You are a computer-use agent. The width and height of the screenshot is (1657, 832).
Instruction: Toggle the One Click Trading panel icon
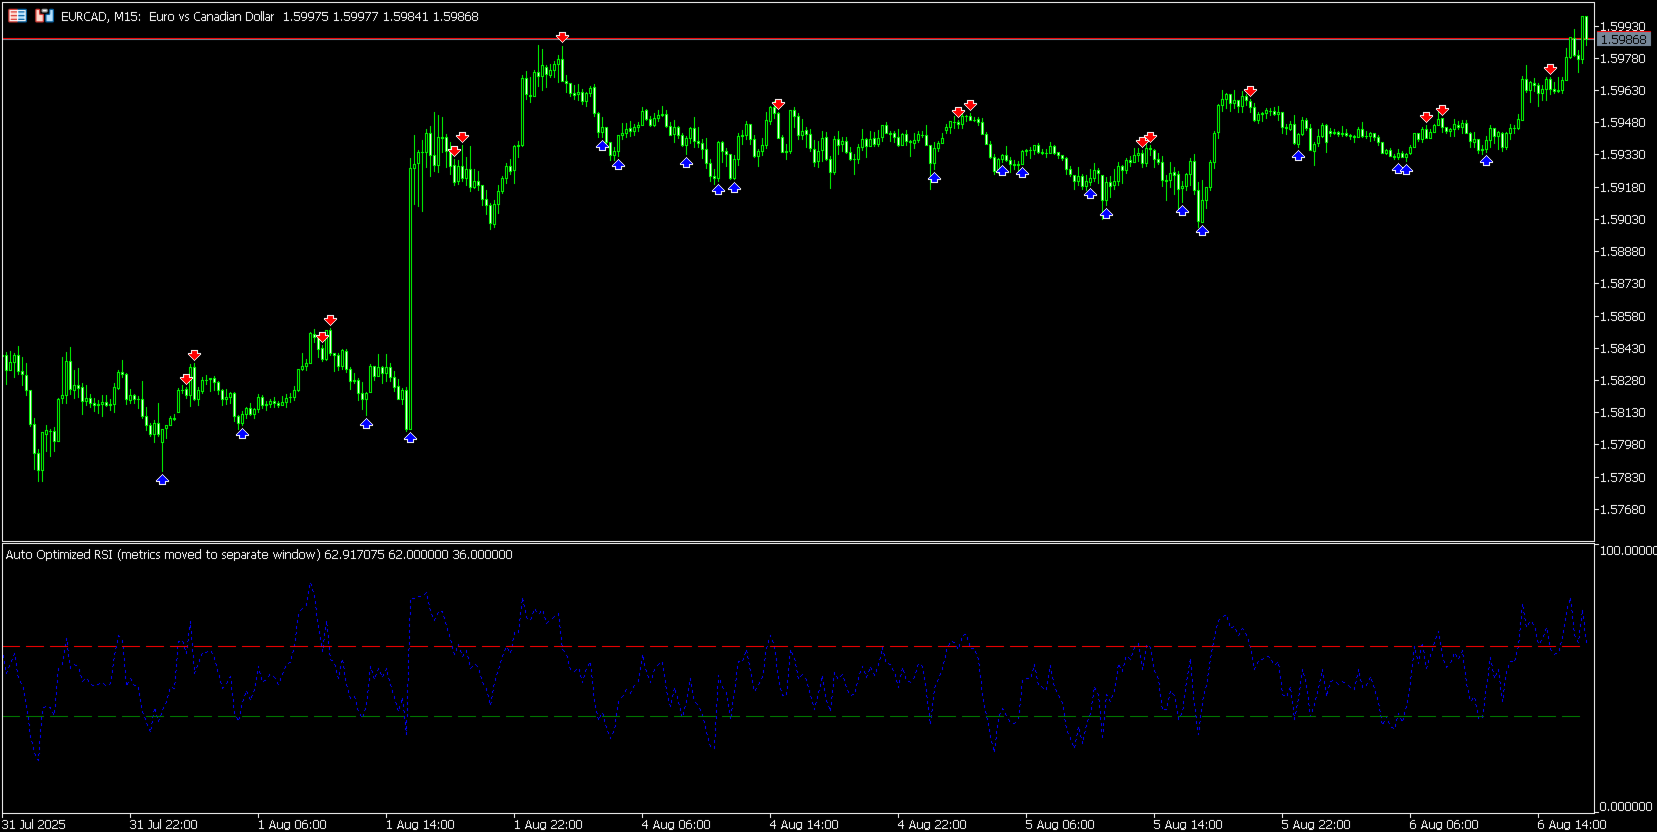tap(44, 16)
